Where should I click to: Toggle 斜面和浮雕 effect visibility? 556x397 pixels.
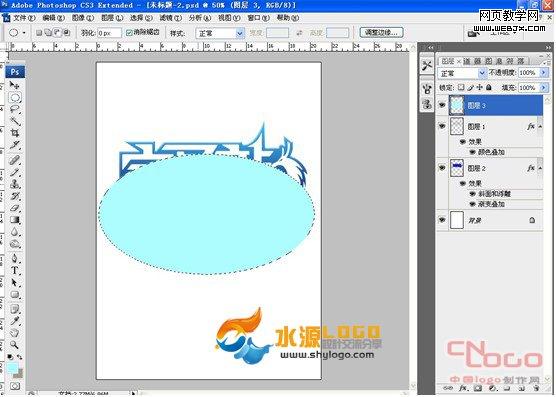472,194
